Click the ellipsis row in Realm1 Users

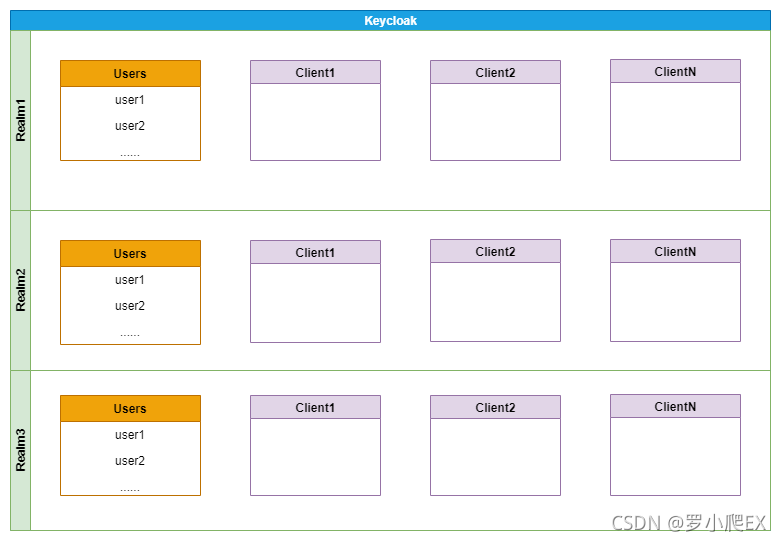(130, 155)
